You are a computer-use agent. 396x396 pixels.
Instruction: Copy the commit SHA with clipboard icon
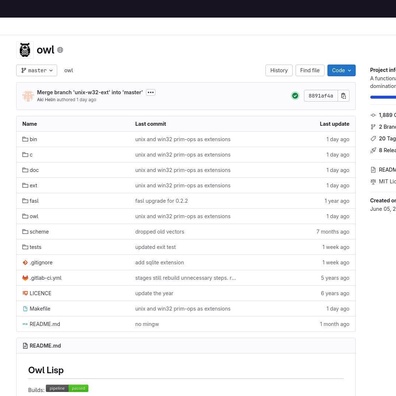coord(343,96)
